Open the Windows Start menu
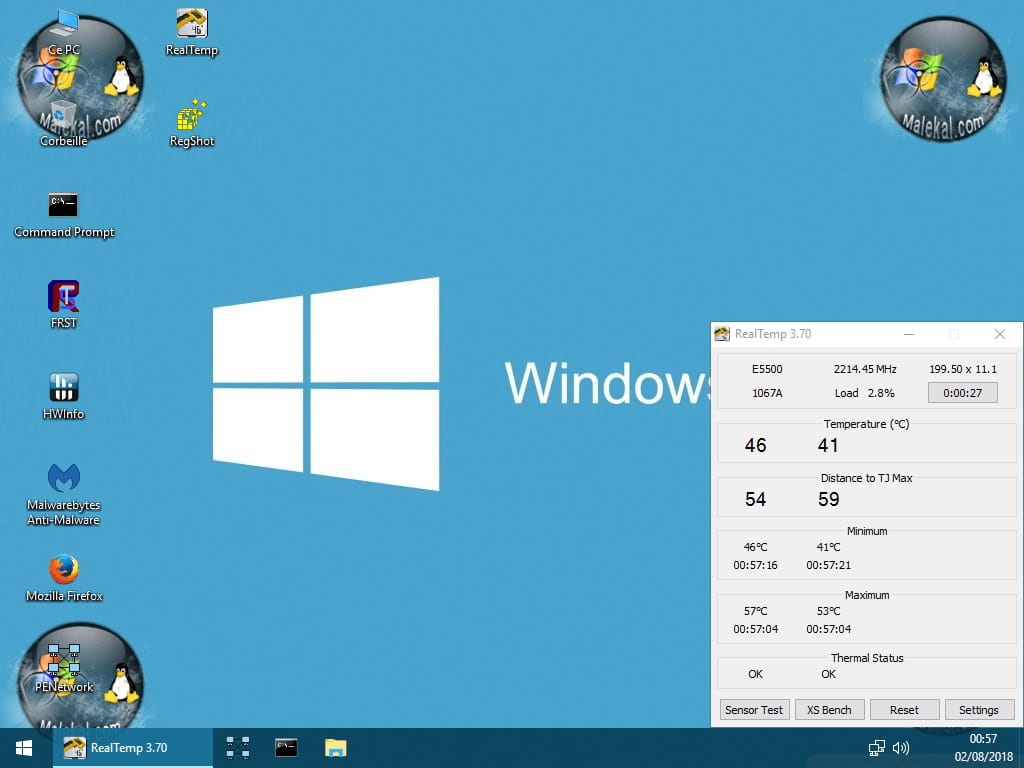Viewport: 1024px width, 768px height. [24, 748]
